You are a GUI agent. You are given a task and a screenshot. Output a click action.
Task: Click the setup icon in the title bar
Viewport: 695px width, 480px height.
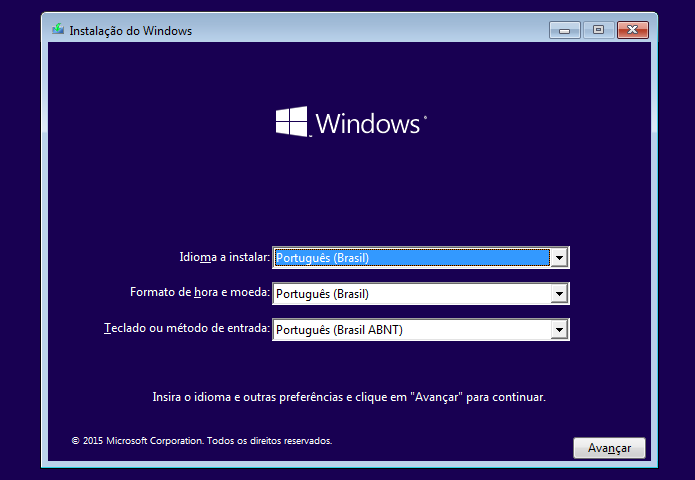point(58,30)
